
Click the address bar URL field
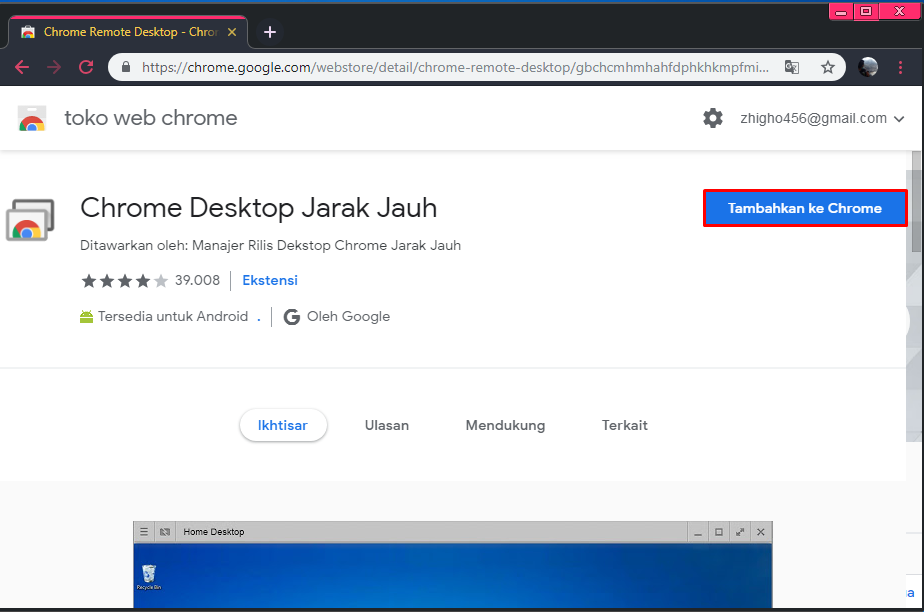[x=455, y=67]
